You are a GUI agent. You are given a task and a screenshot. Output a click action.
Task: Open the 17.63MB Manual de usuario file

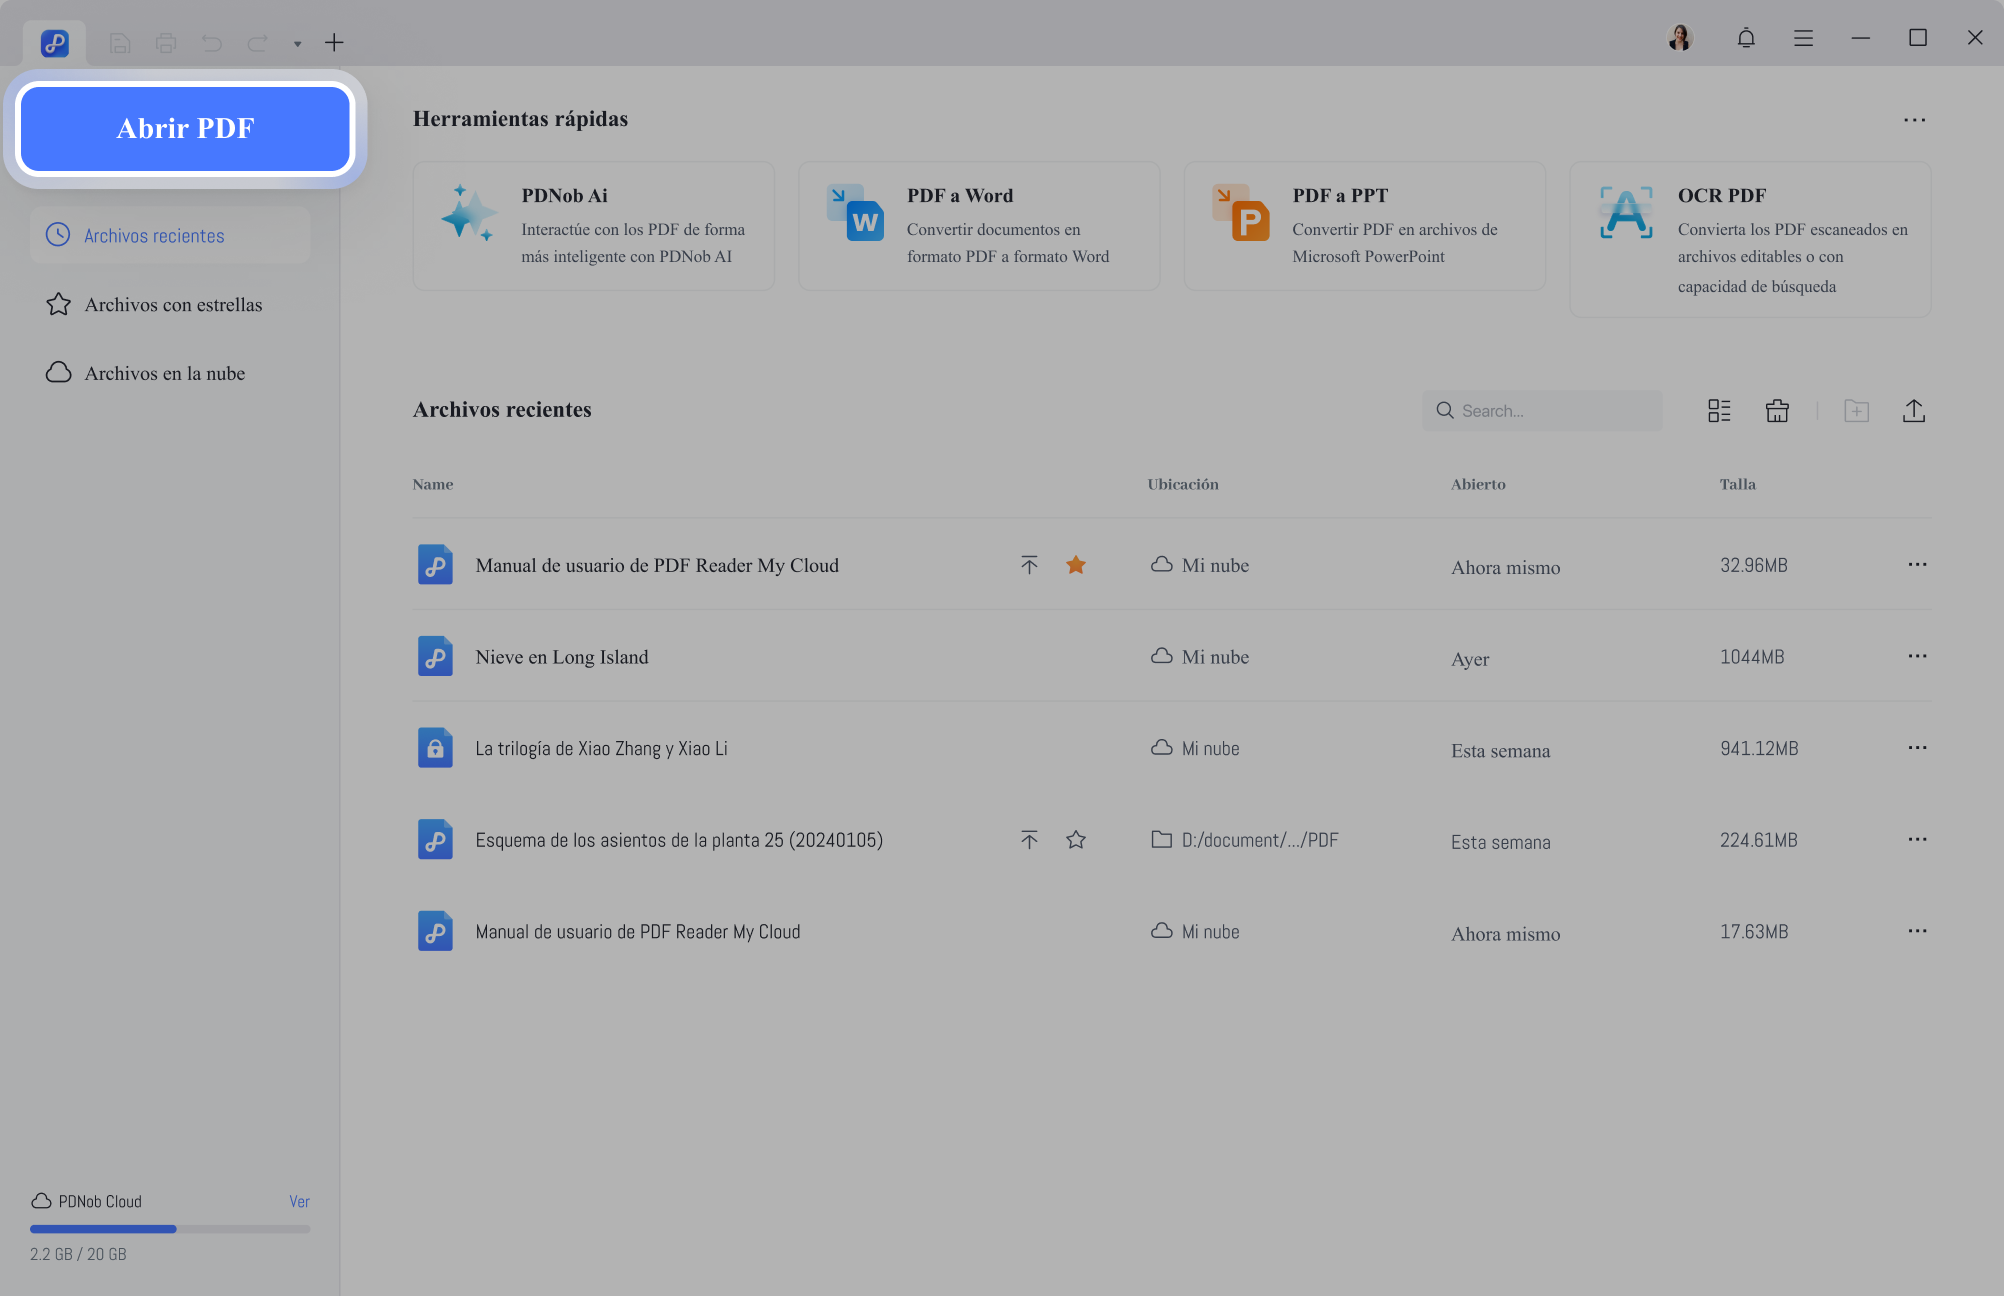pos(638,932)
